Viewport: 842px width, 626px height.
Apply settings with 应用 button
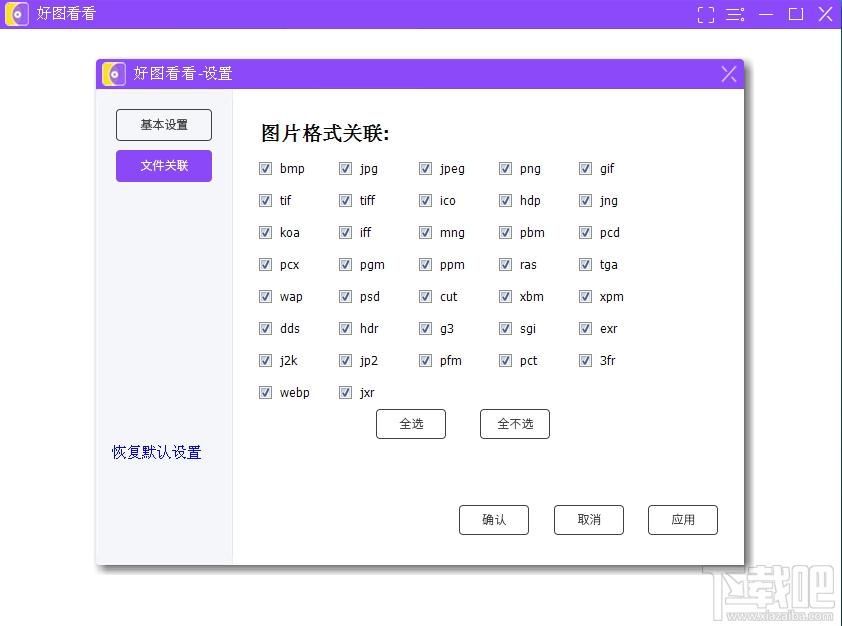click(x=683, y=520)
